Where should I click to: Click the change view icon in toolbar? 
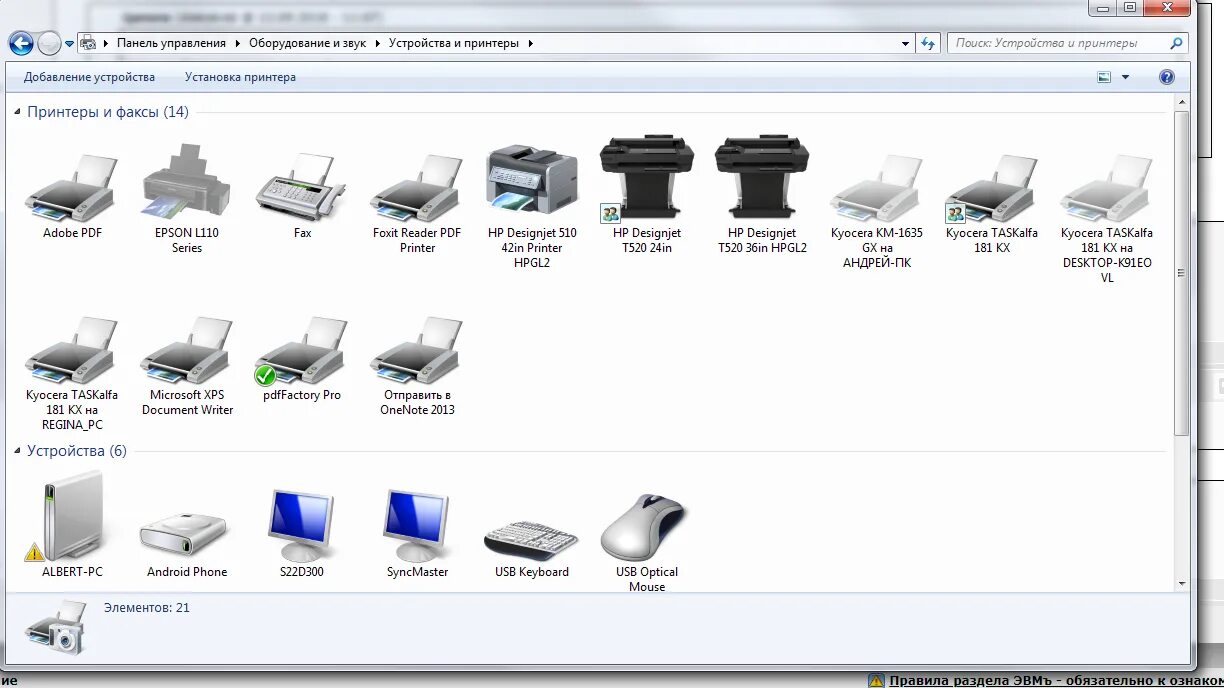pos(1104,77)
